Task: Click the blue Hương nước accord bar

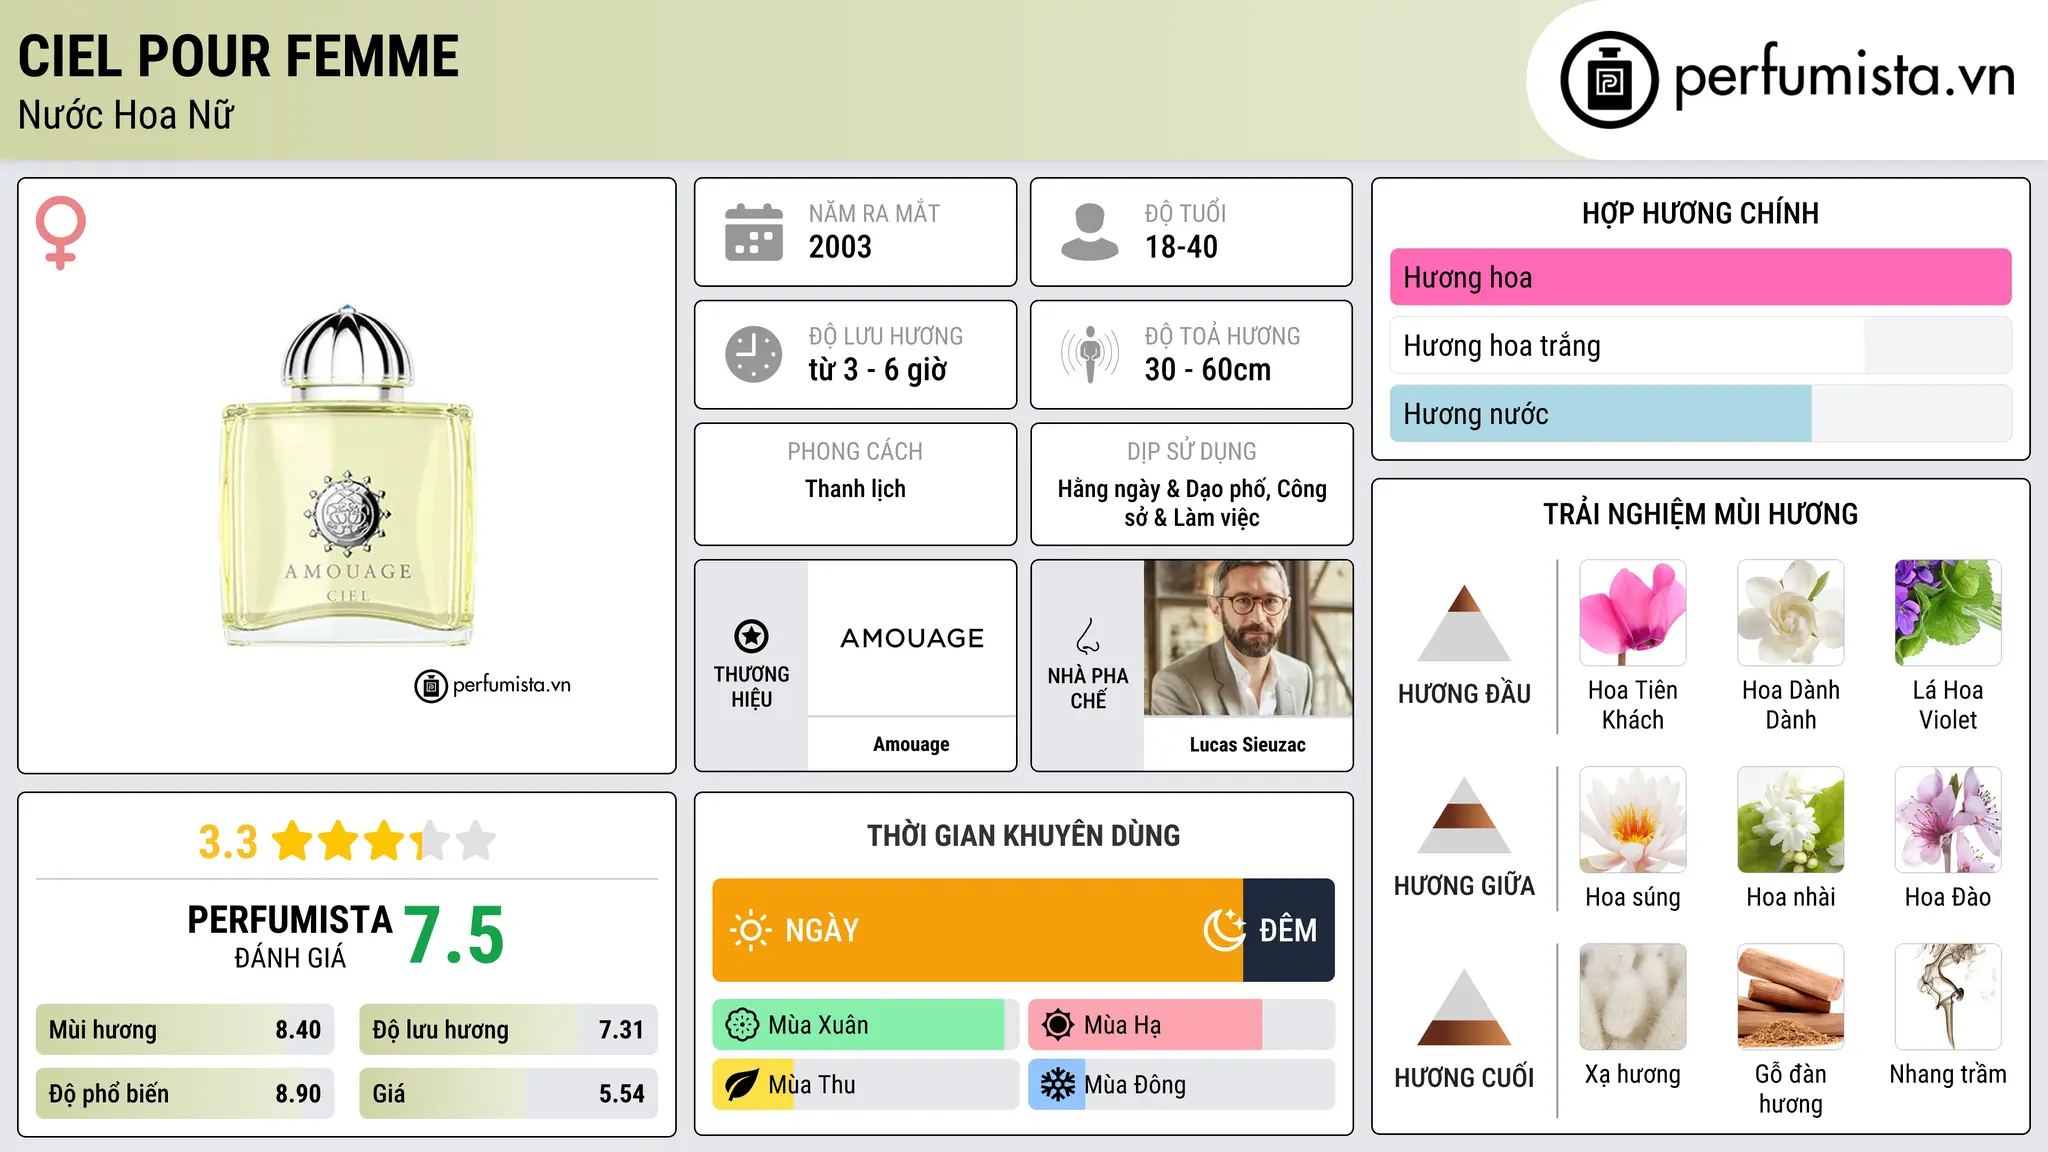Action: [1700, 413]
